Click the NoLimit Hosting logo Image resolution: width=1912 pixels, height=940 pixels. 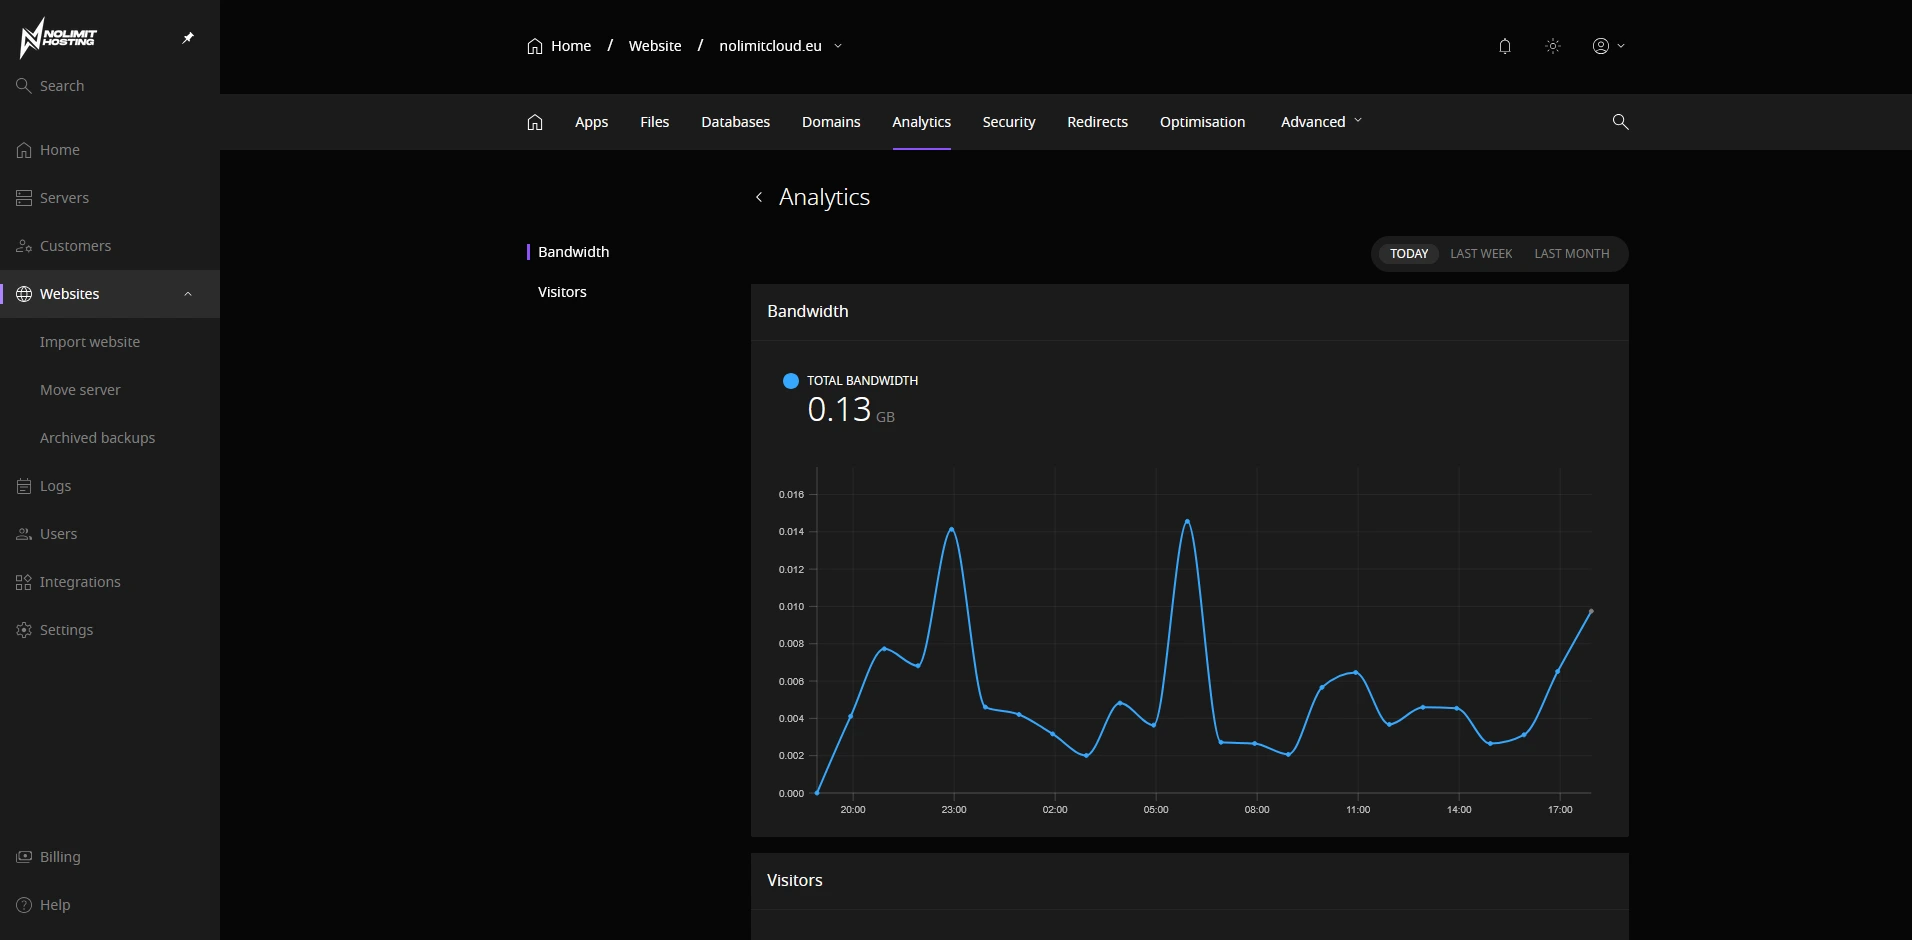click(x=58, y=38)
